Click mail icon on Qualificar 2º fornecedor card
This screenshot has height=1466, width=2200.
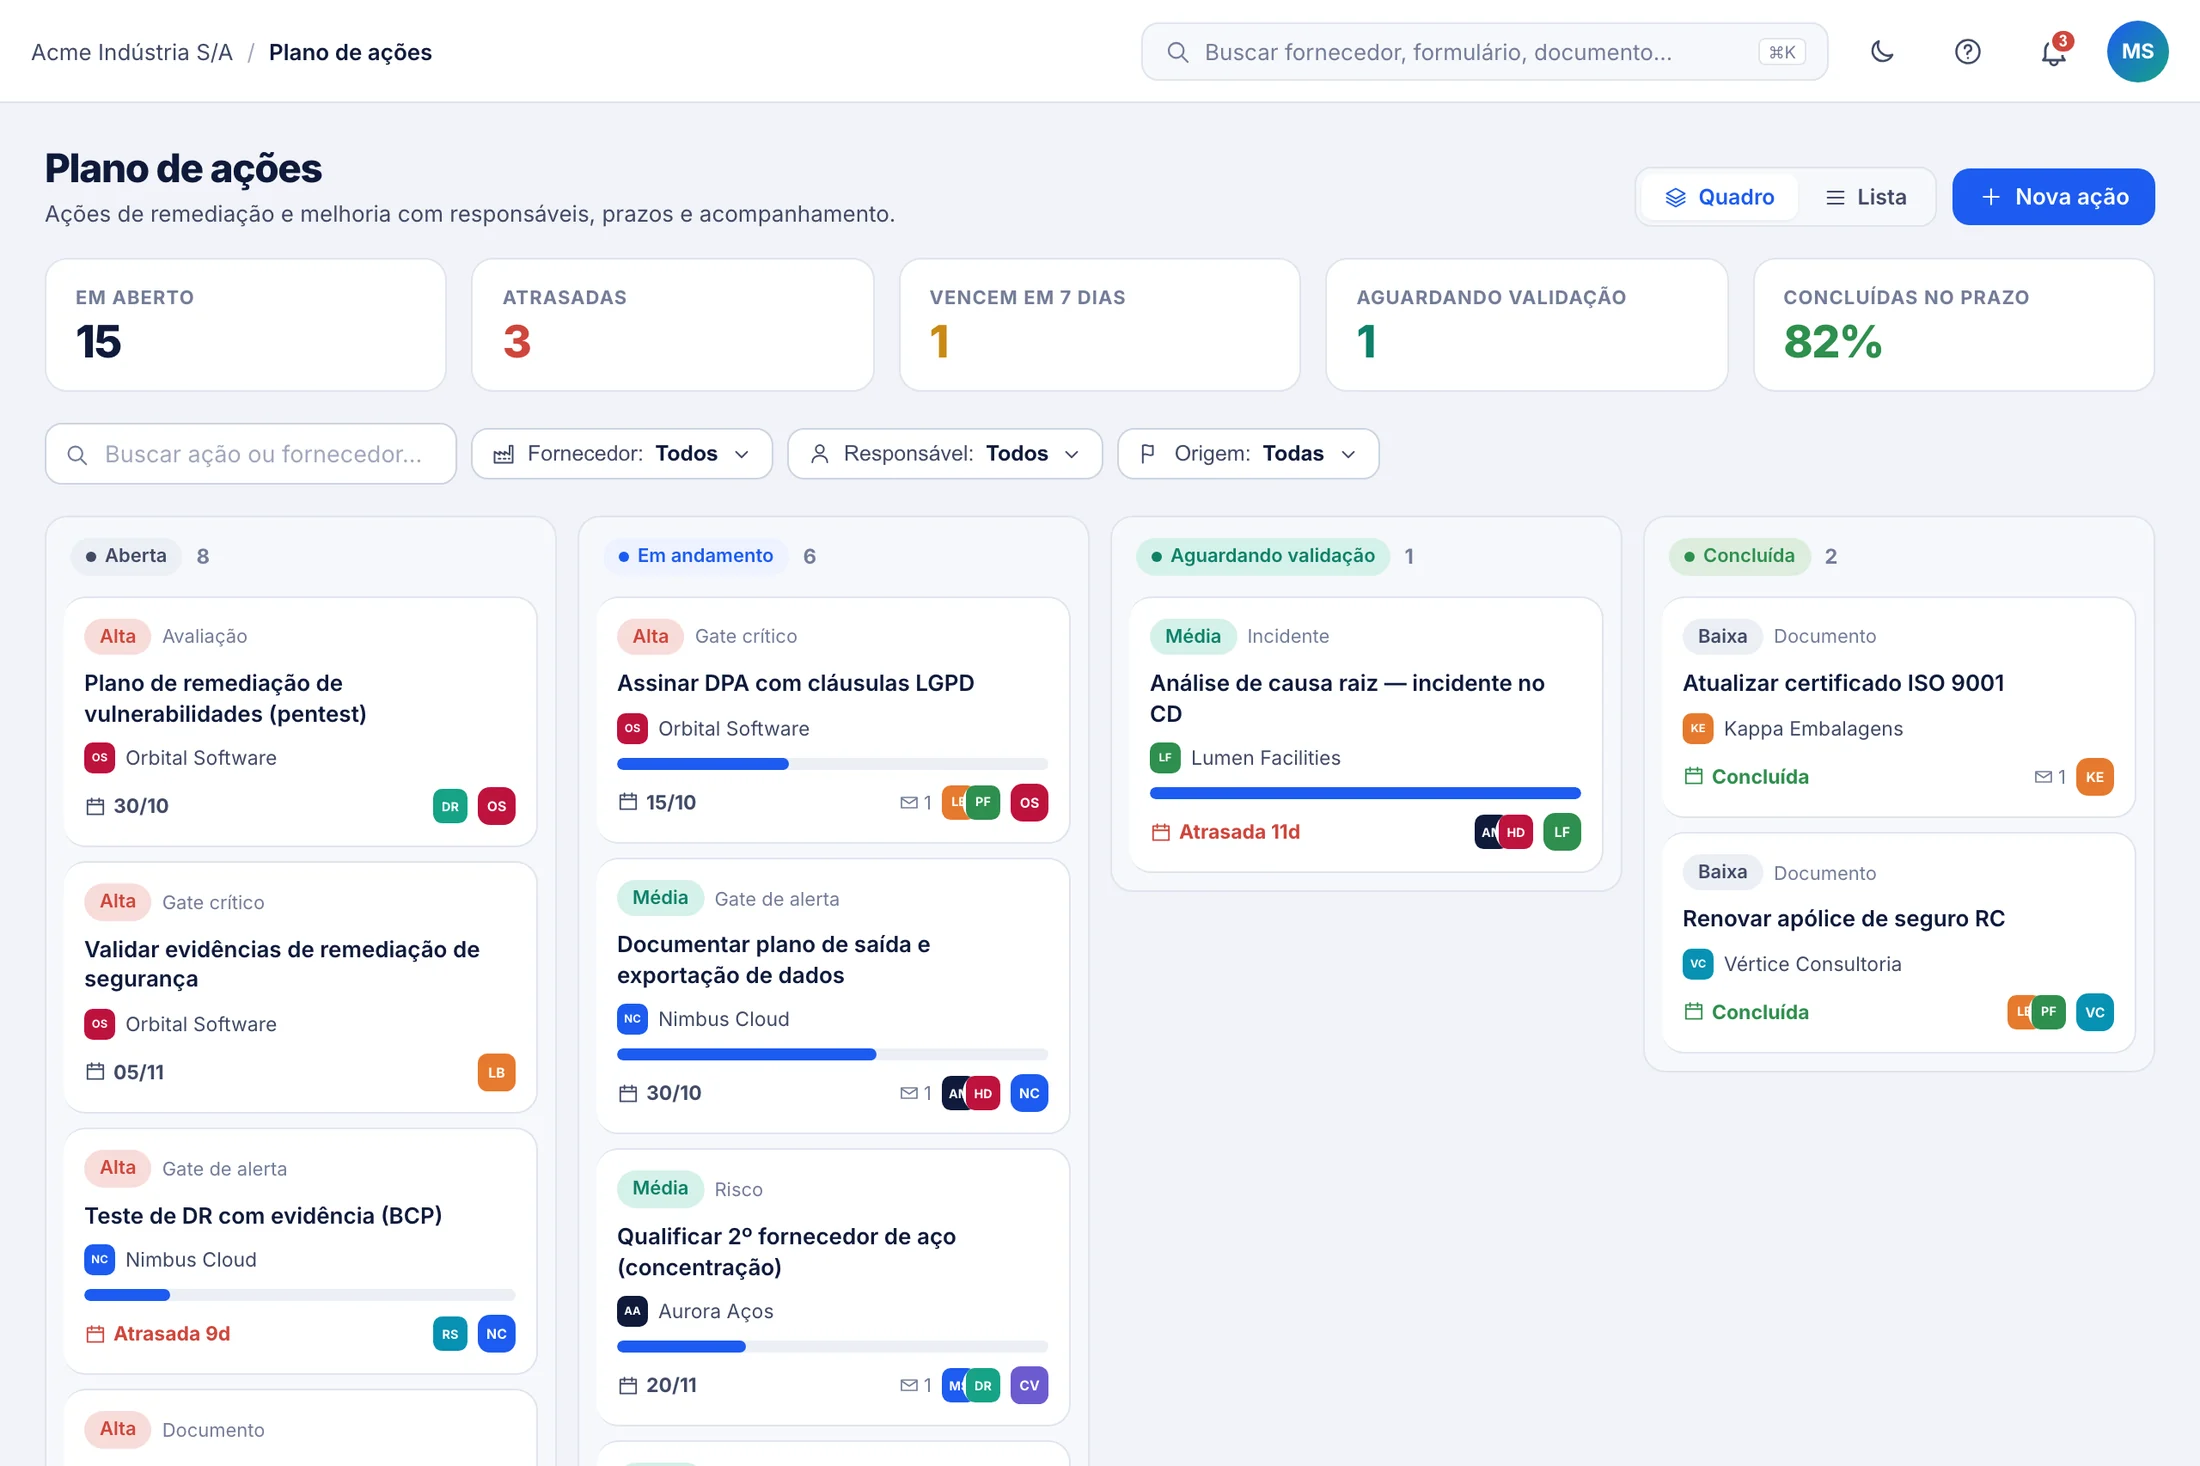click(x=908, y=1385)
